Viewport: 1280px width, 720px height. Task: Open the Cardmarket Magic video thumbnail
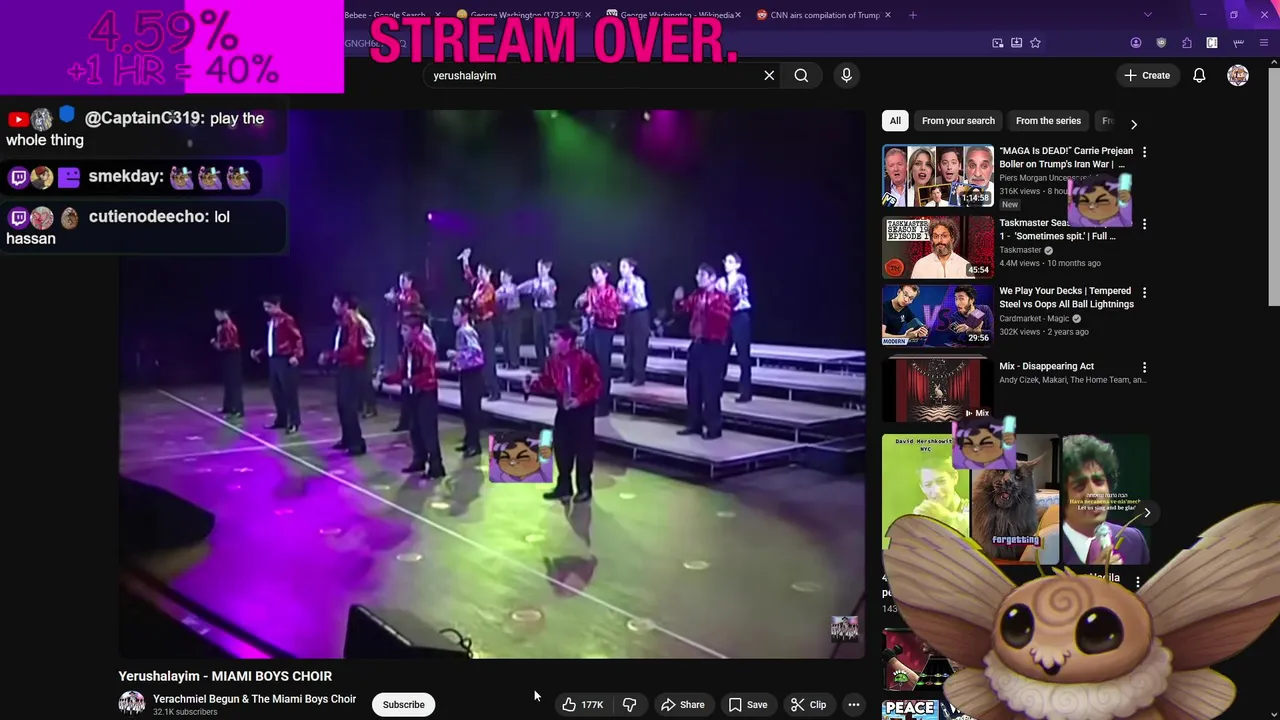(x=937, y=315)
